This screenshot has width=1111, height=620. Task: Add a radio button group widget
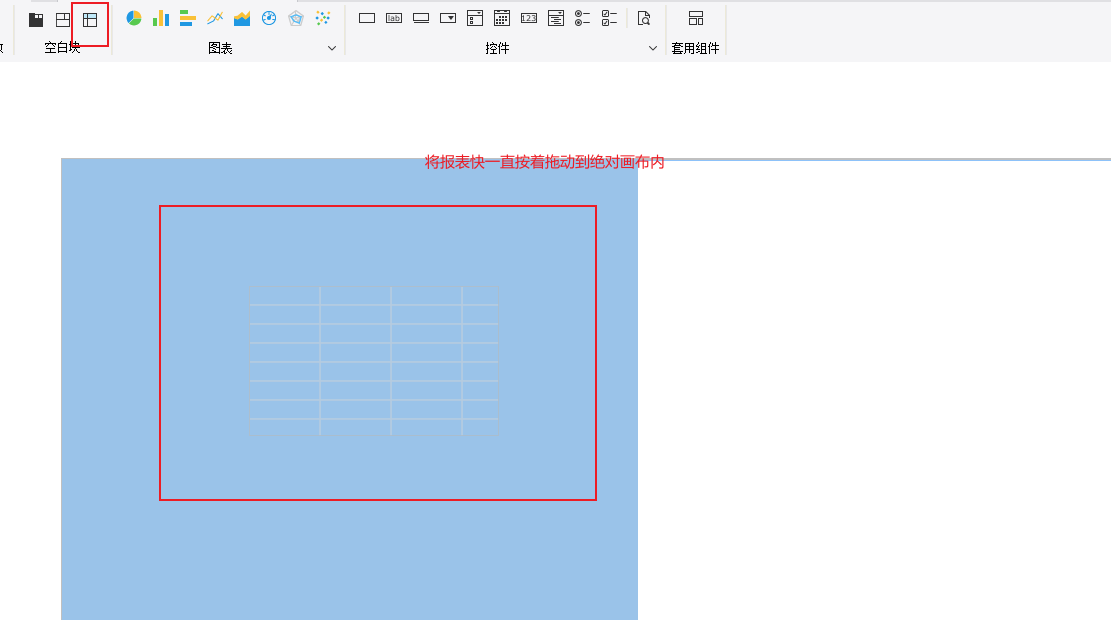(x=582, y=18)
